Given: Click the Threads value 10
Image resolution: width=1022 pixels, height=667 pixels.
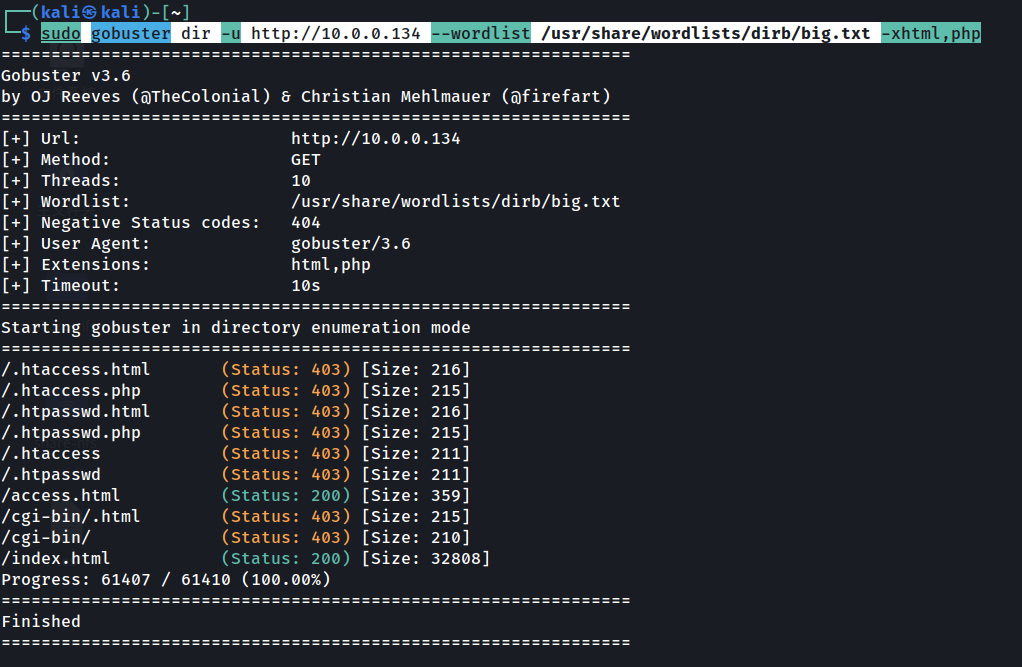Looking at the screenshot, I should point(301,181).
